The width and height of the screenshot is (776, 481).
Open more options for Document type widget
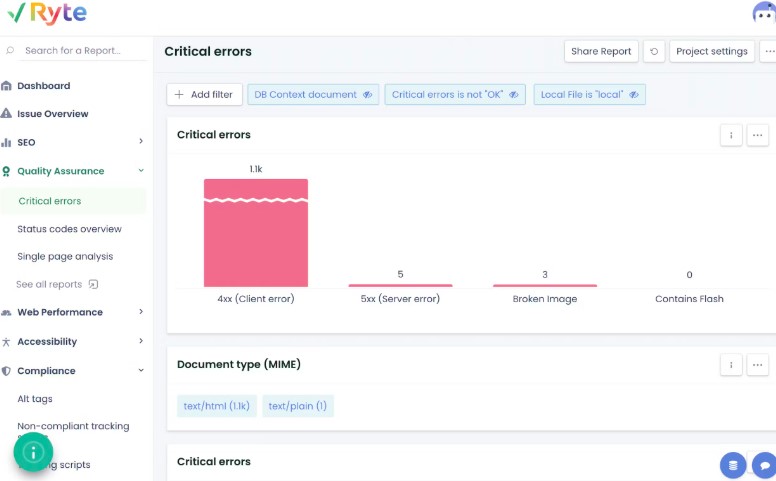pos(758,365)
